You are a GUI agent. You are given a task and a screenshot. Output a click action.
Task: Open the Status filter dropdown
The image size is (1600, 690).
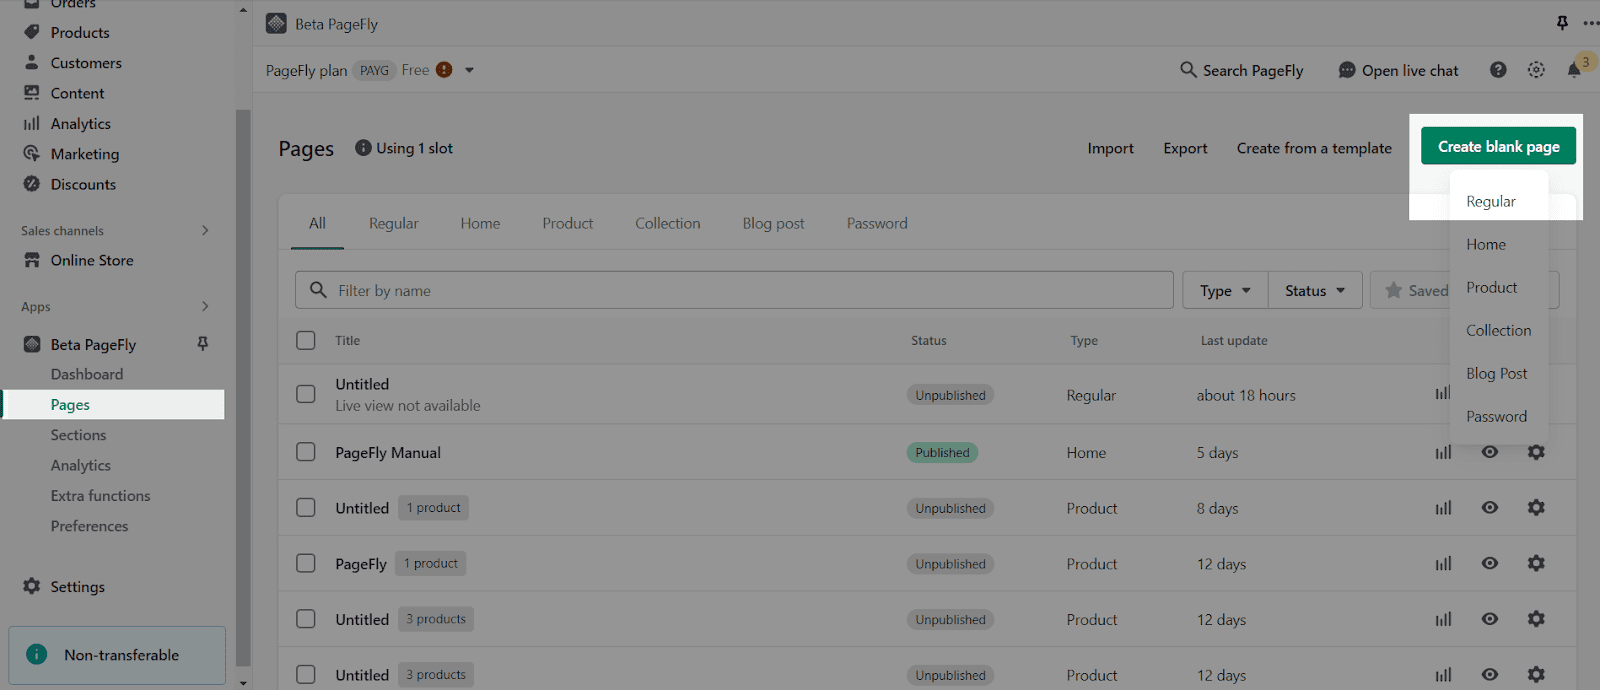coord(1315,290)
